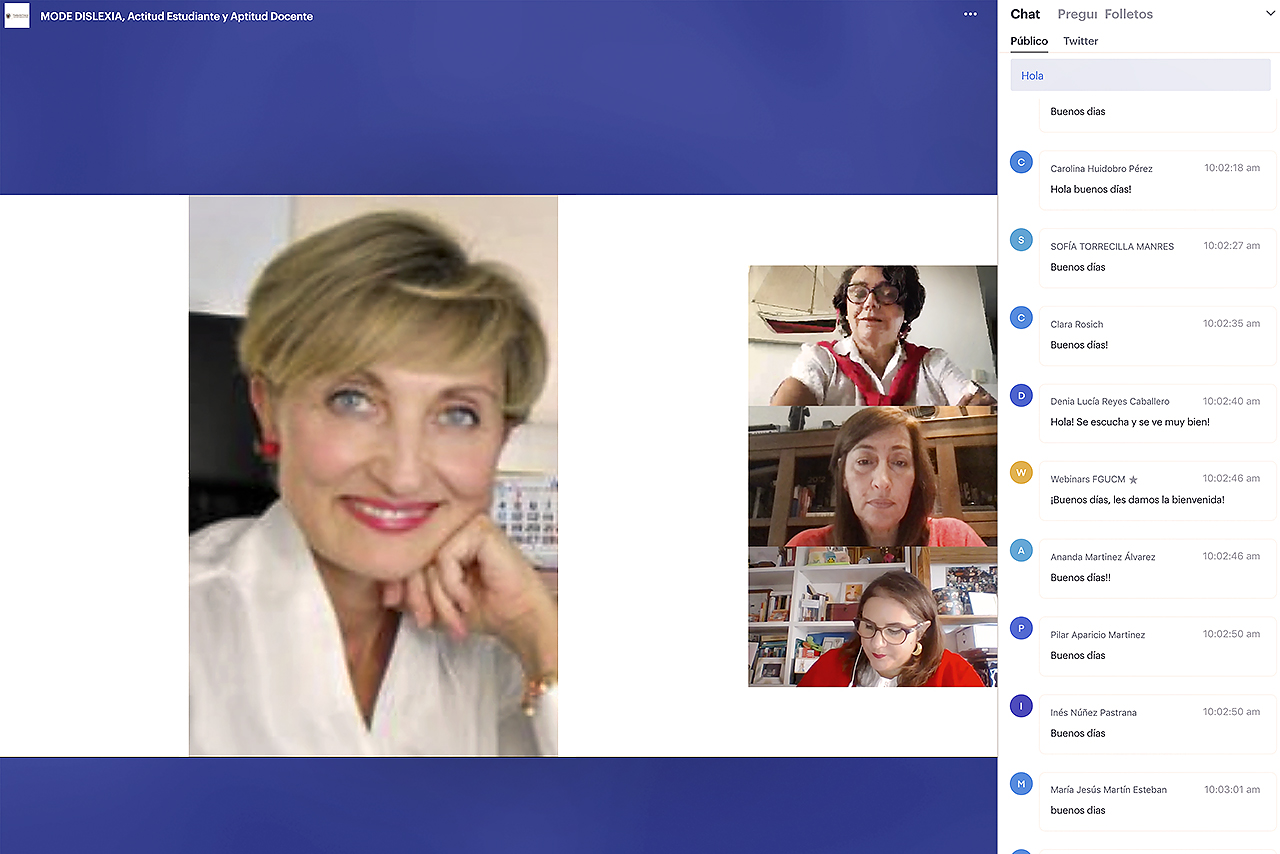Open the Preguntas tab
The height and width of the screenshot is (854, 1280).
[x=1077, y=14]
